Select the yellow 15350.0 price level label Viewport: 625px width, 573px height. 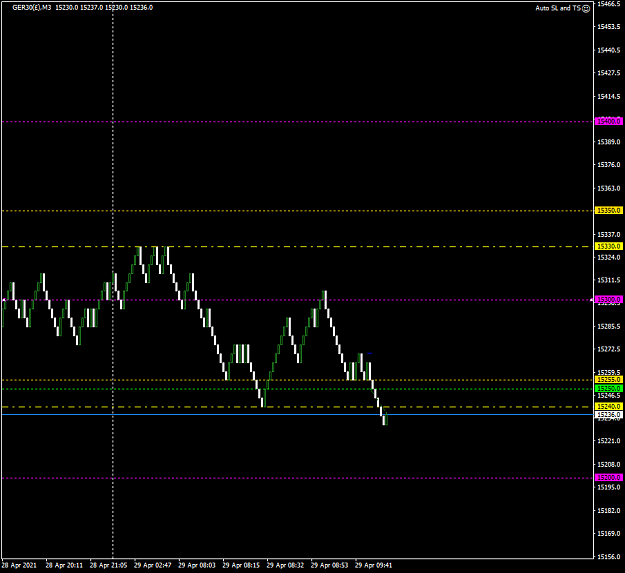pyautogui.click(x=609, y=210)
